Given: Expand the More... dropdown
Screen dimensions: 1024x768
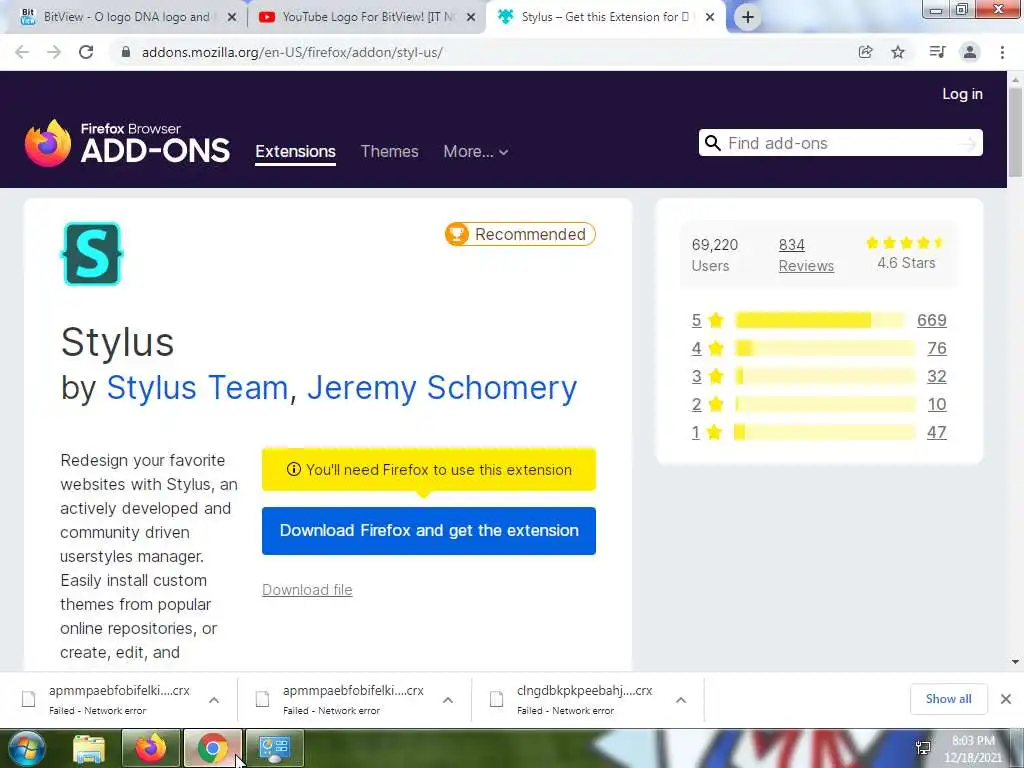Looking at the screenshot, I should coord(475,152).
